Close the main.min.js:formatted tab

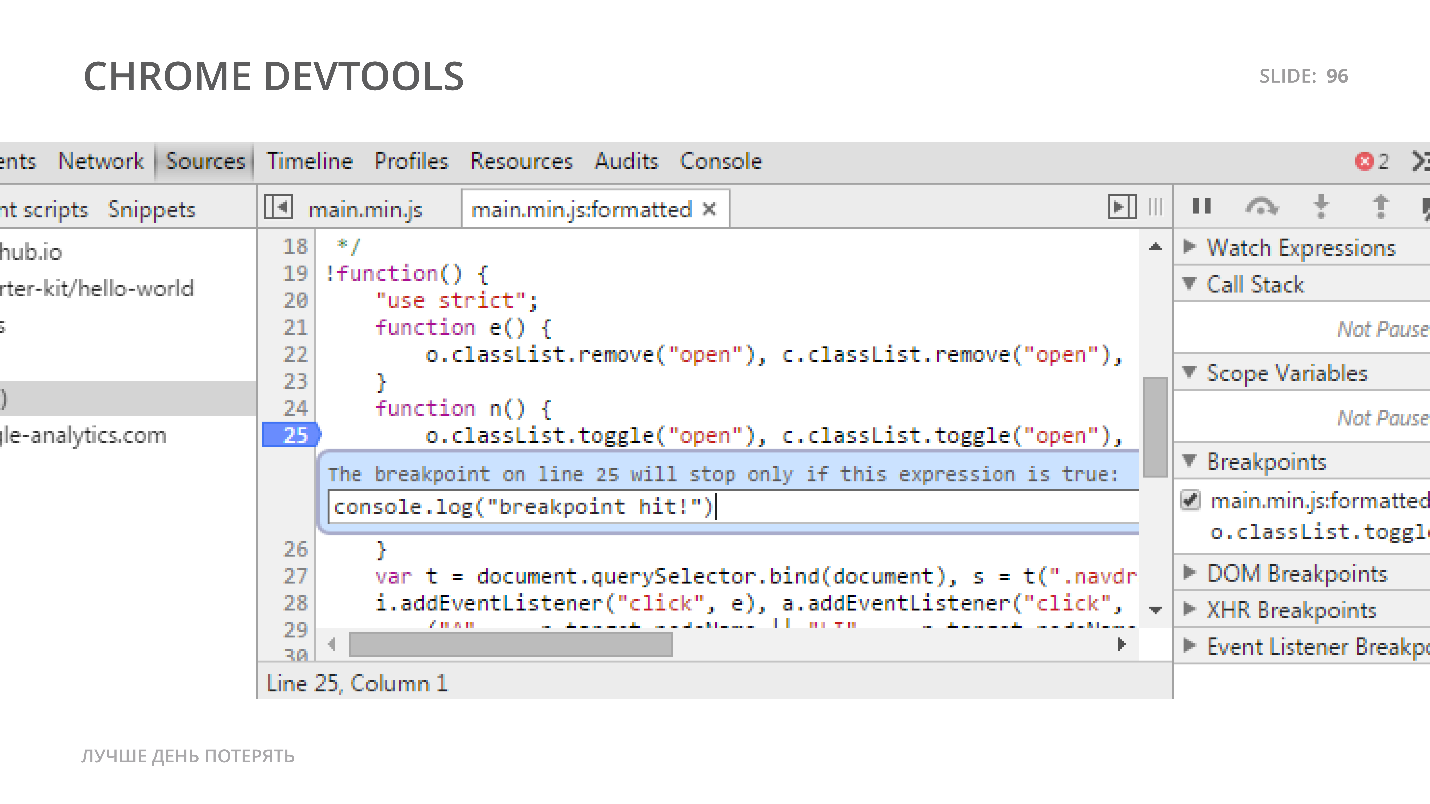tap(709, 209)
